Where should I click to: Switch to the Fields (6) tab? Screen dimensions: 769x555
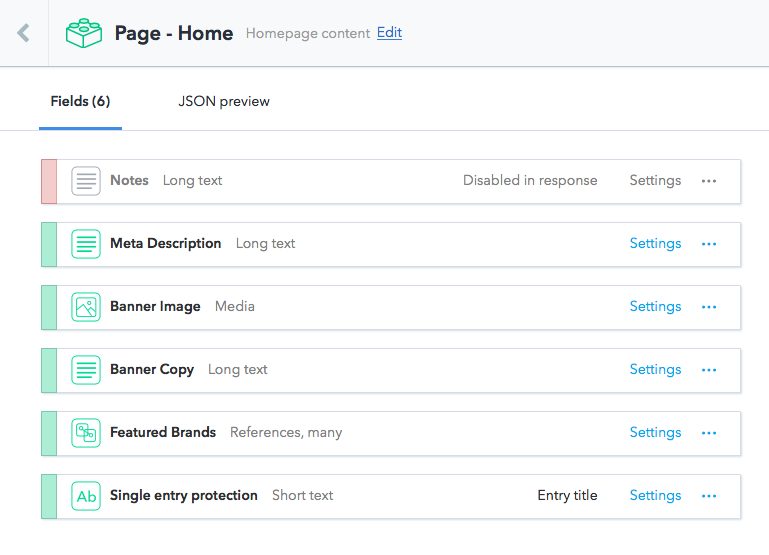click(80, 101)
